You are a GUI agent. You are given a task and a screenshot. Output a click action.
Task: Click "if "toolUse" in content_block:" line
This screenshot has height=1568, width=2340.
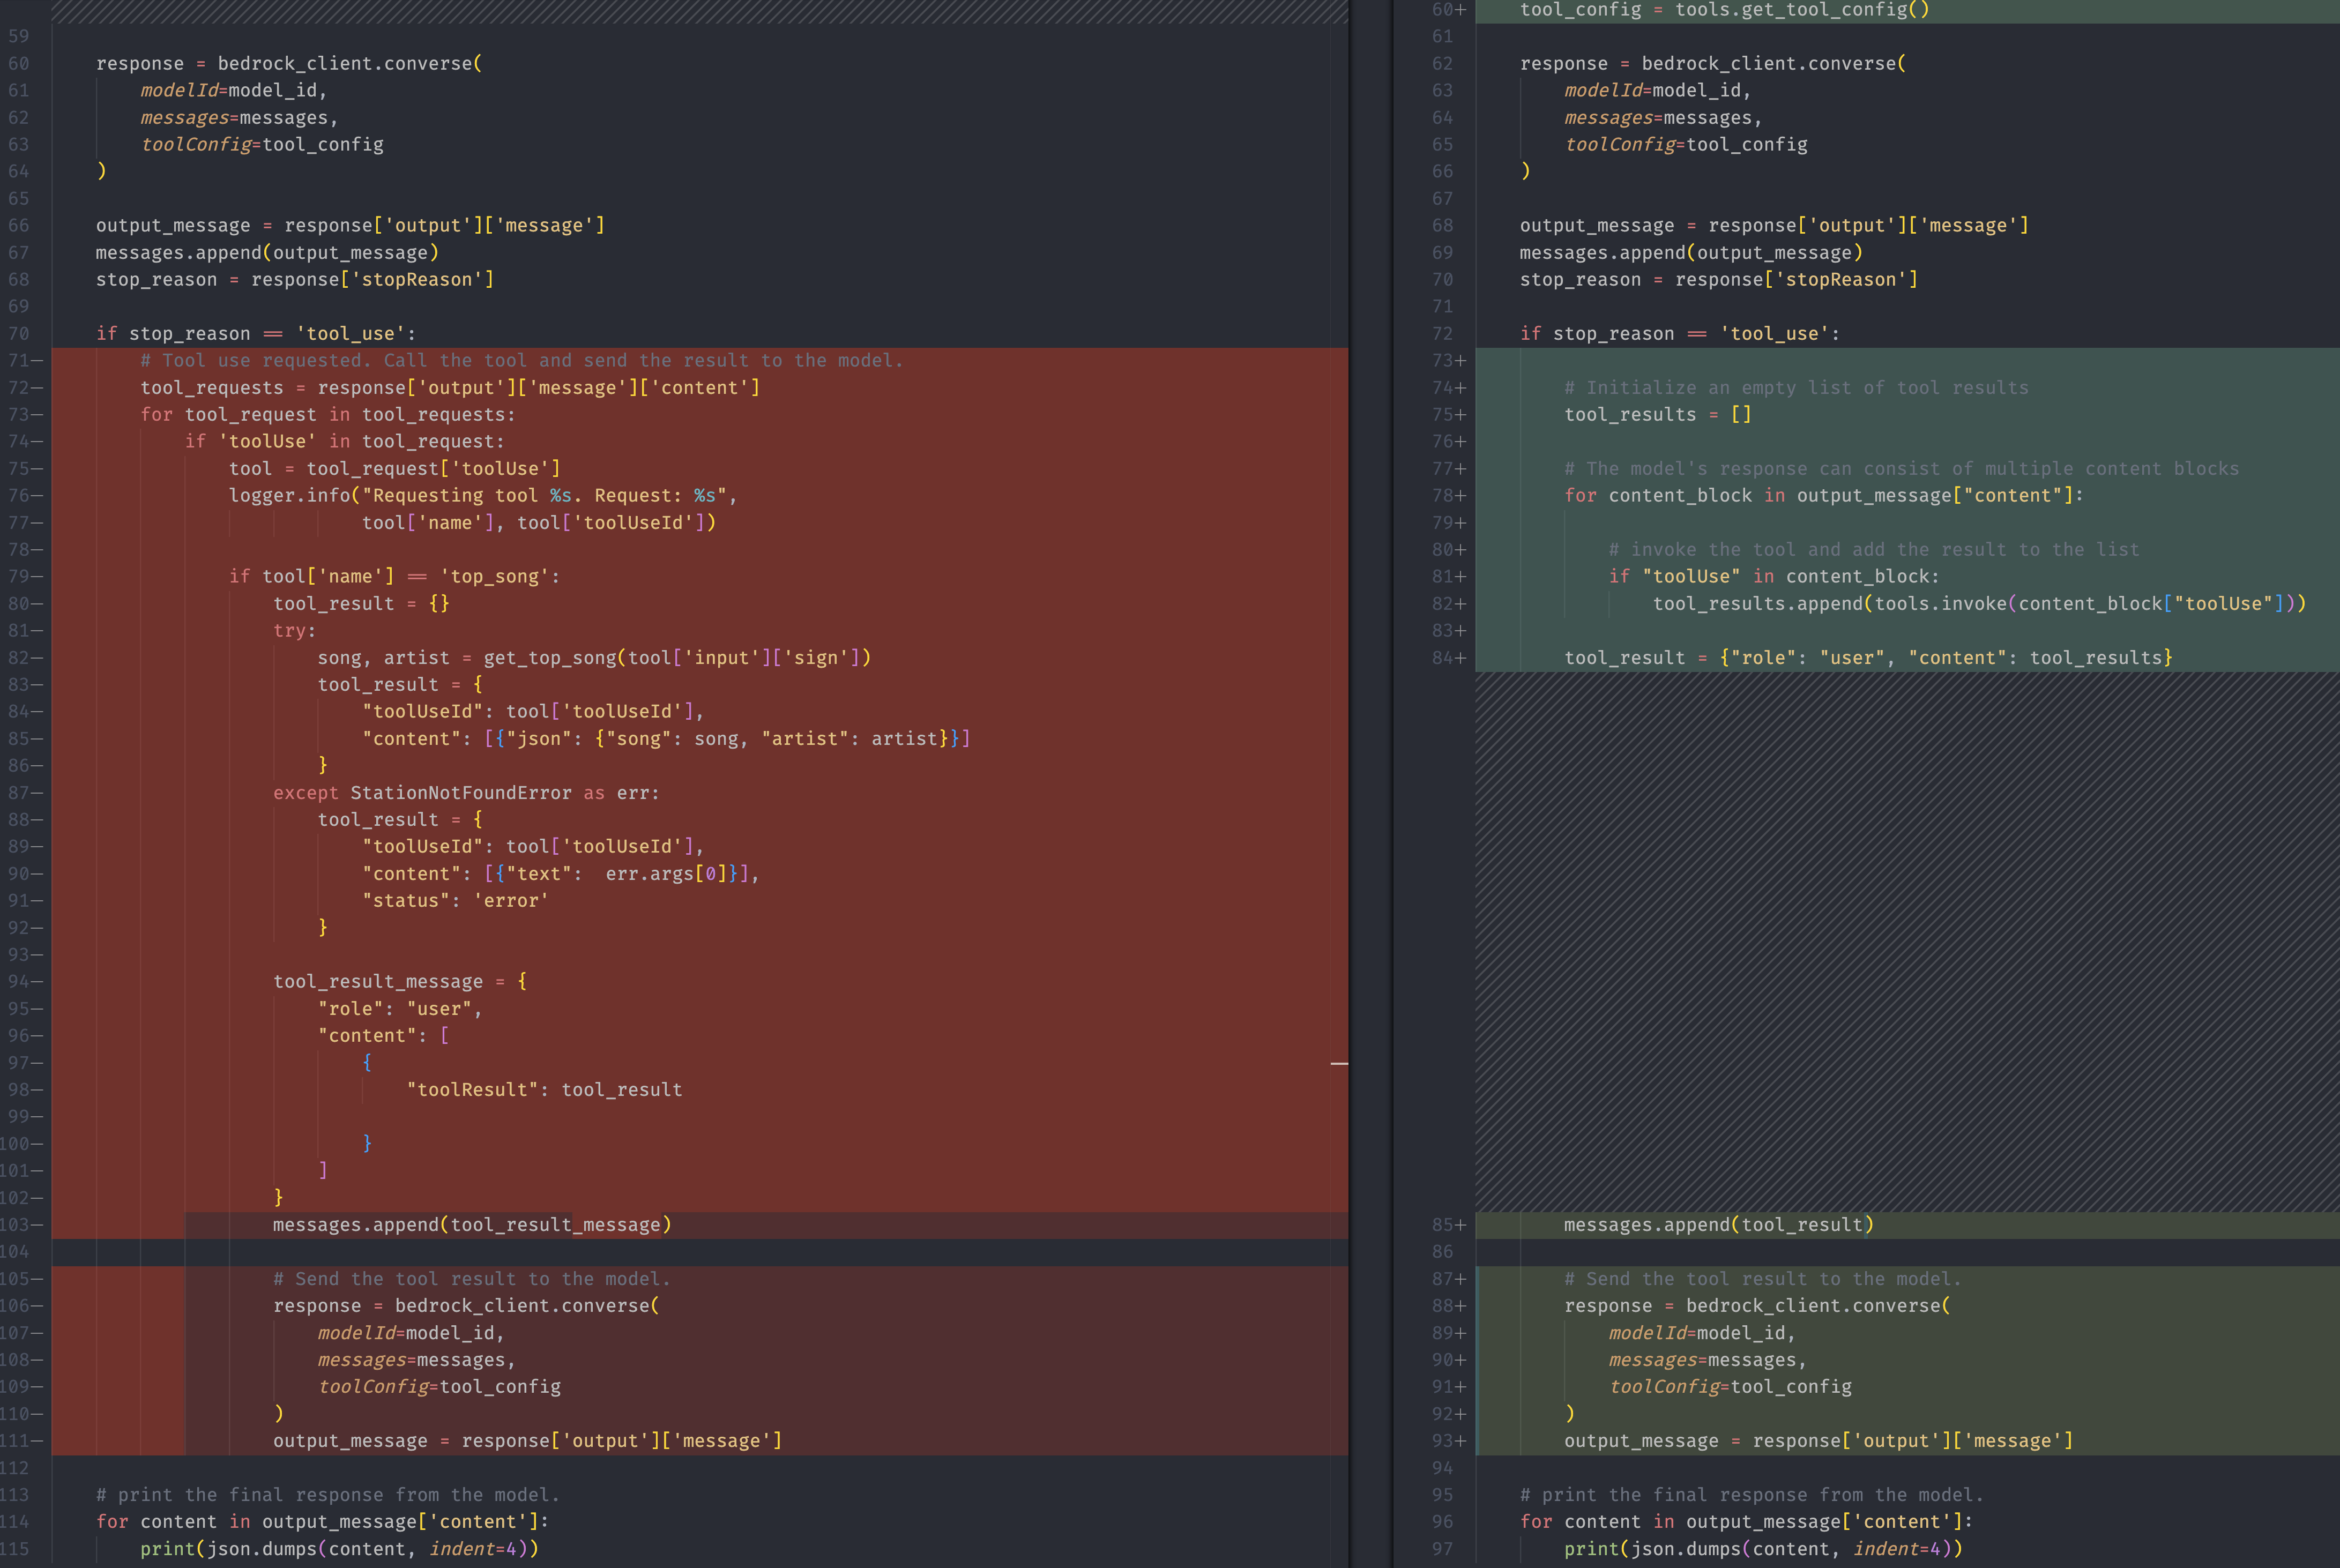pos(1774,577)
